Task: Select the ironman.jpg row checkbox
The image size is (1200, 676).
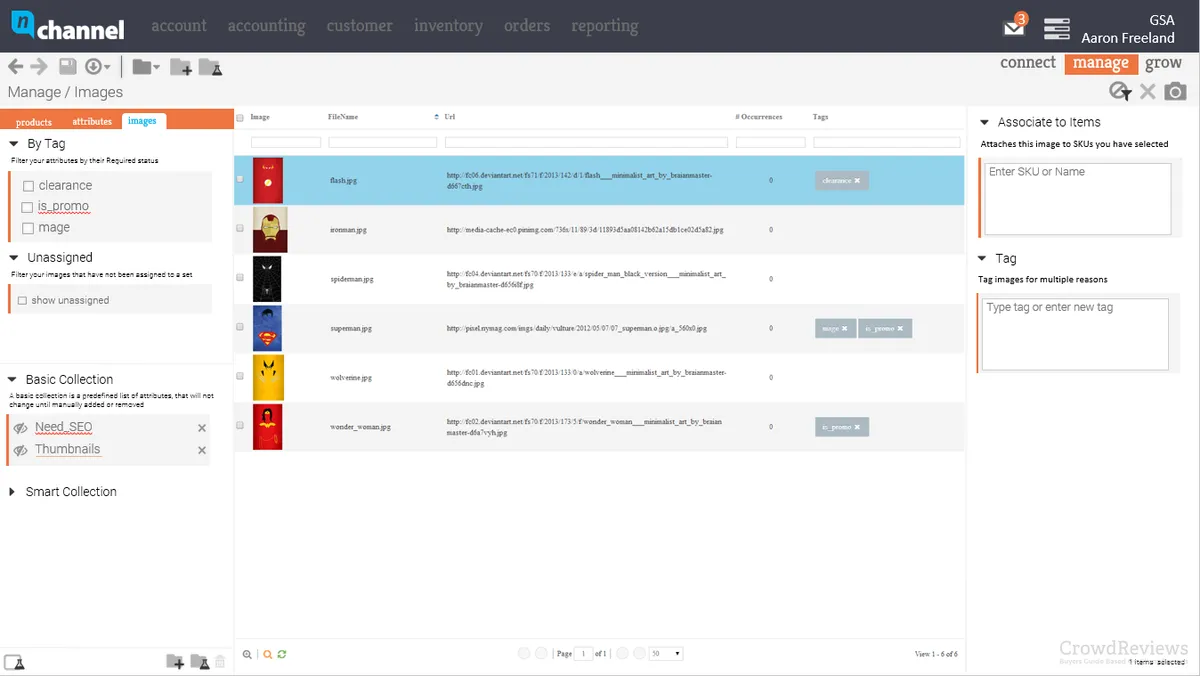Action: click(240, 229)
